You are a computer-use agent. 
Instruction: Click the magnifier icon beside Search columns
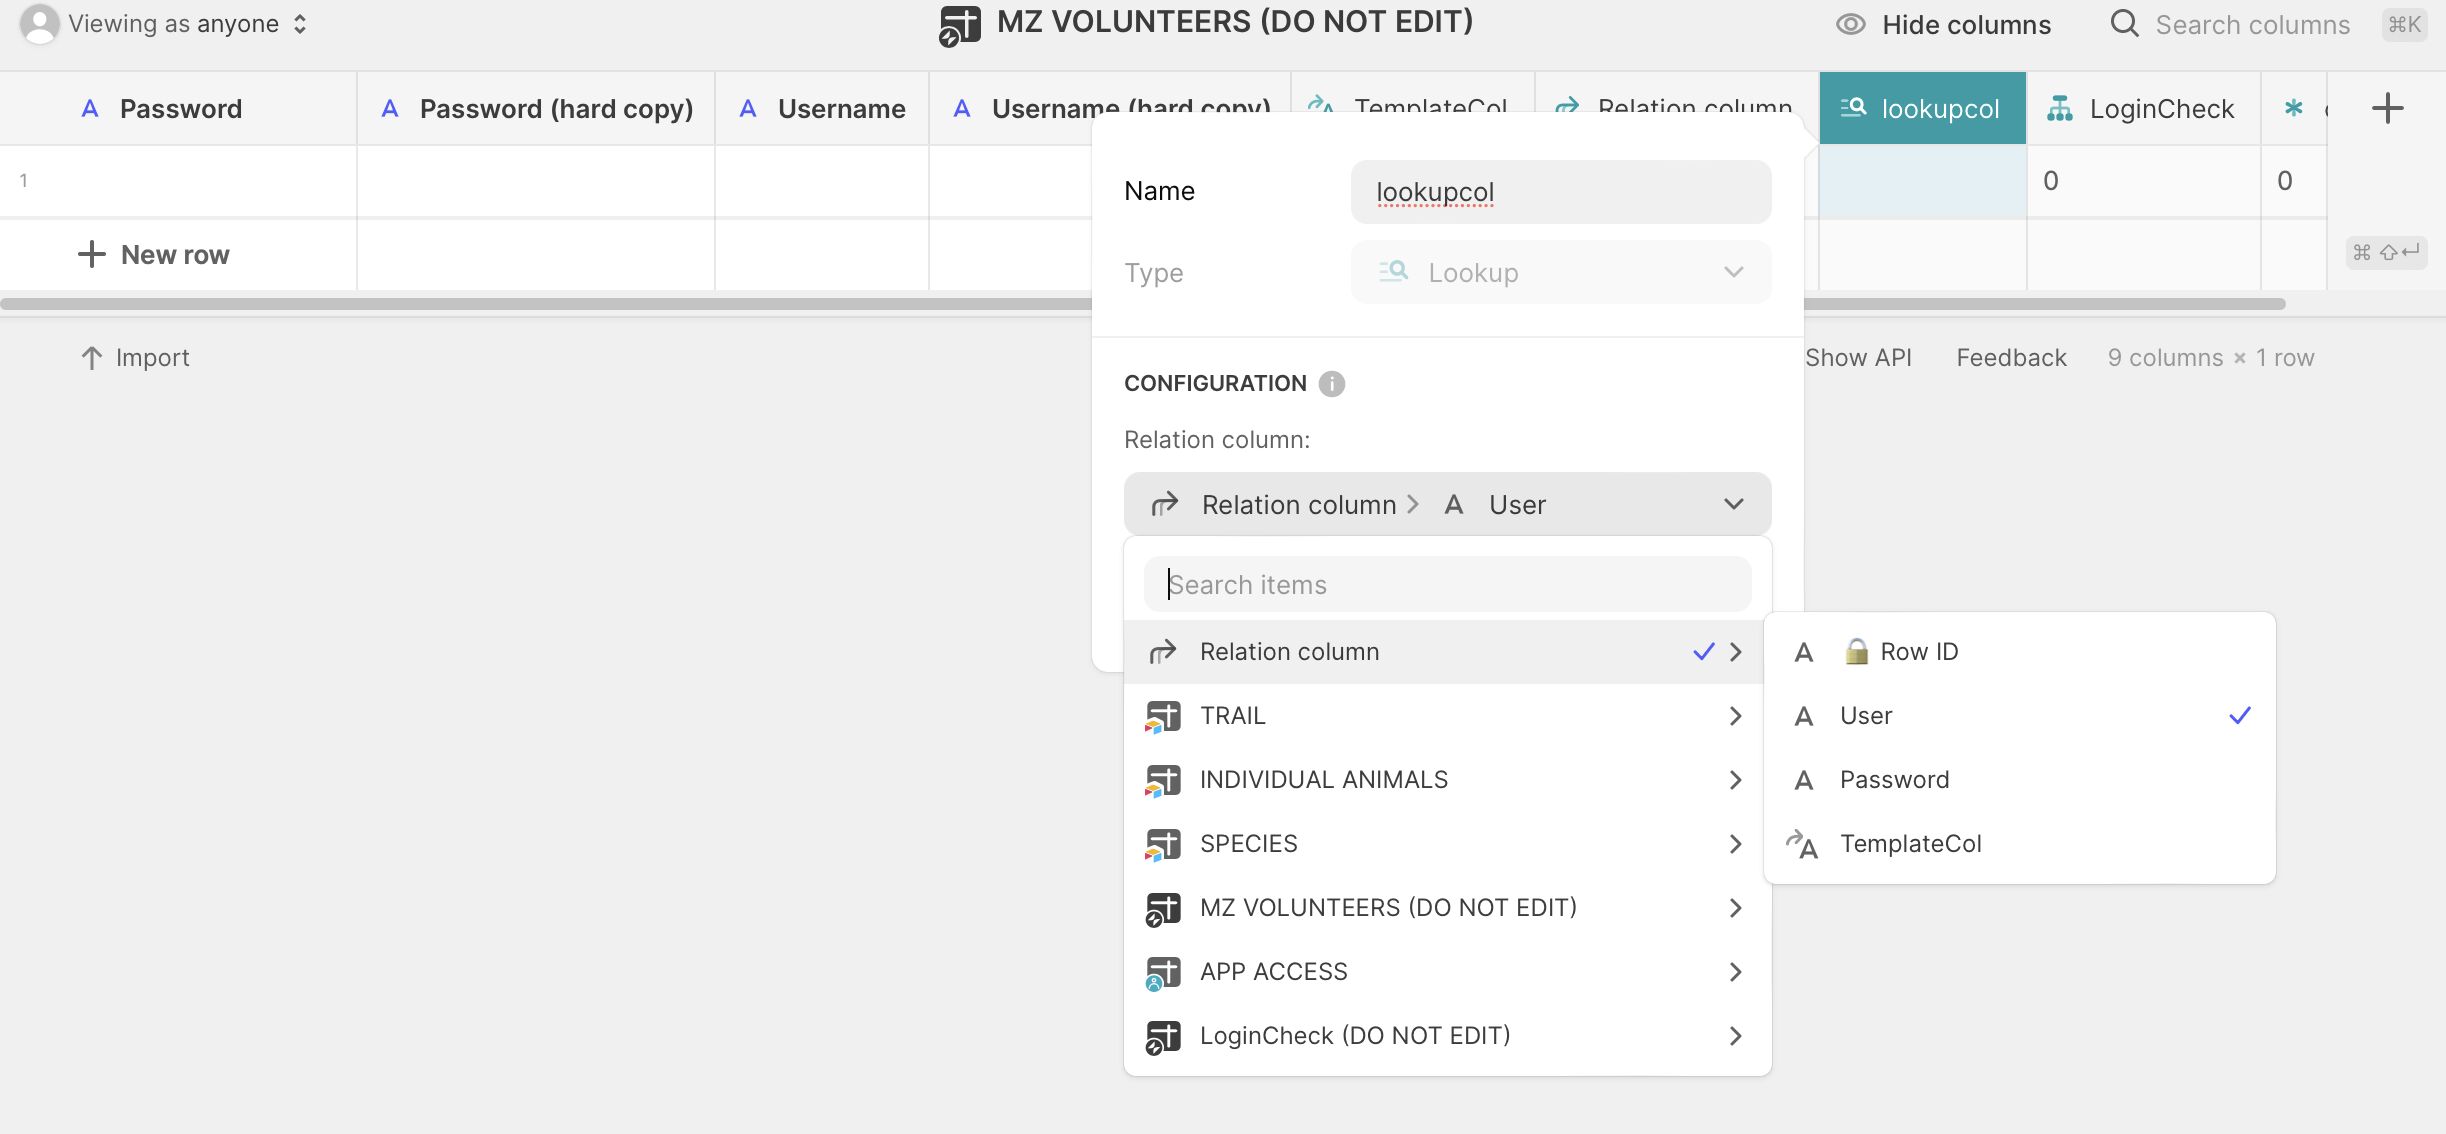(2124, 24)
